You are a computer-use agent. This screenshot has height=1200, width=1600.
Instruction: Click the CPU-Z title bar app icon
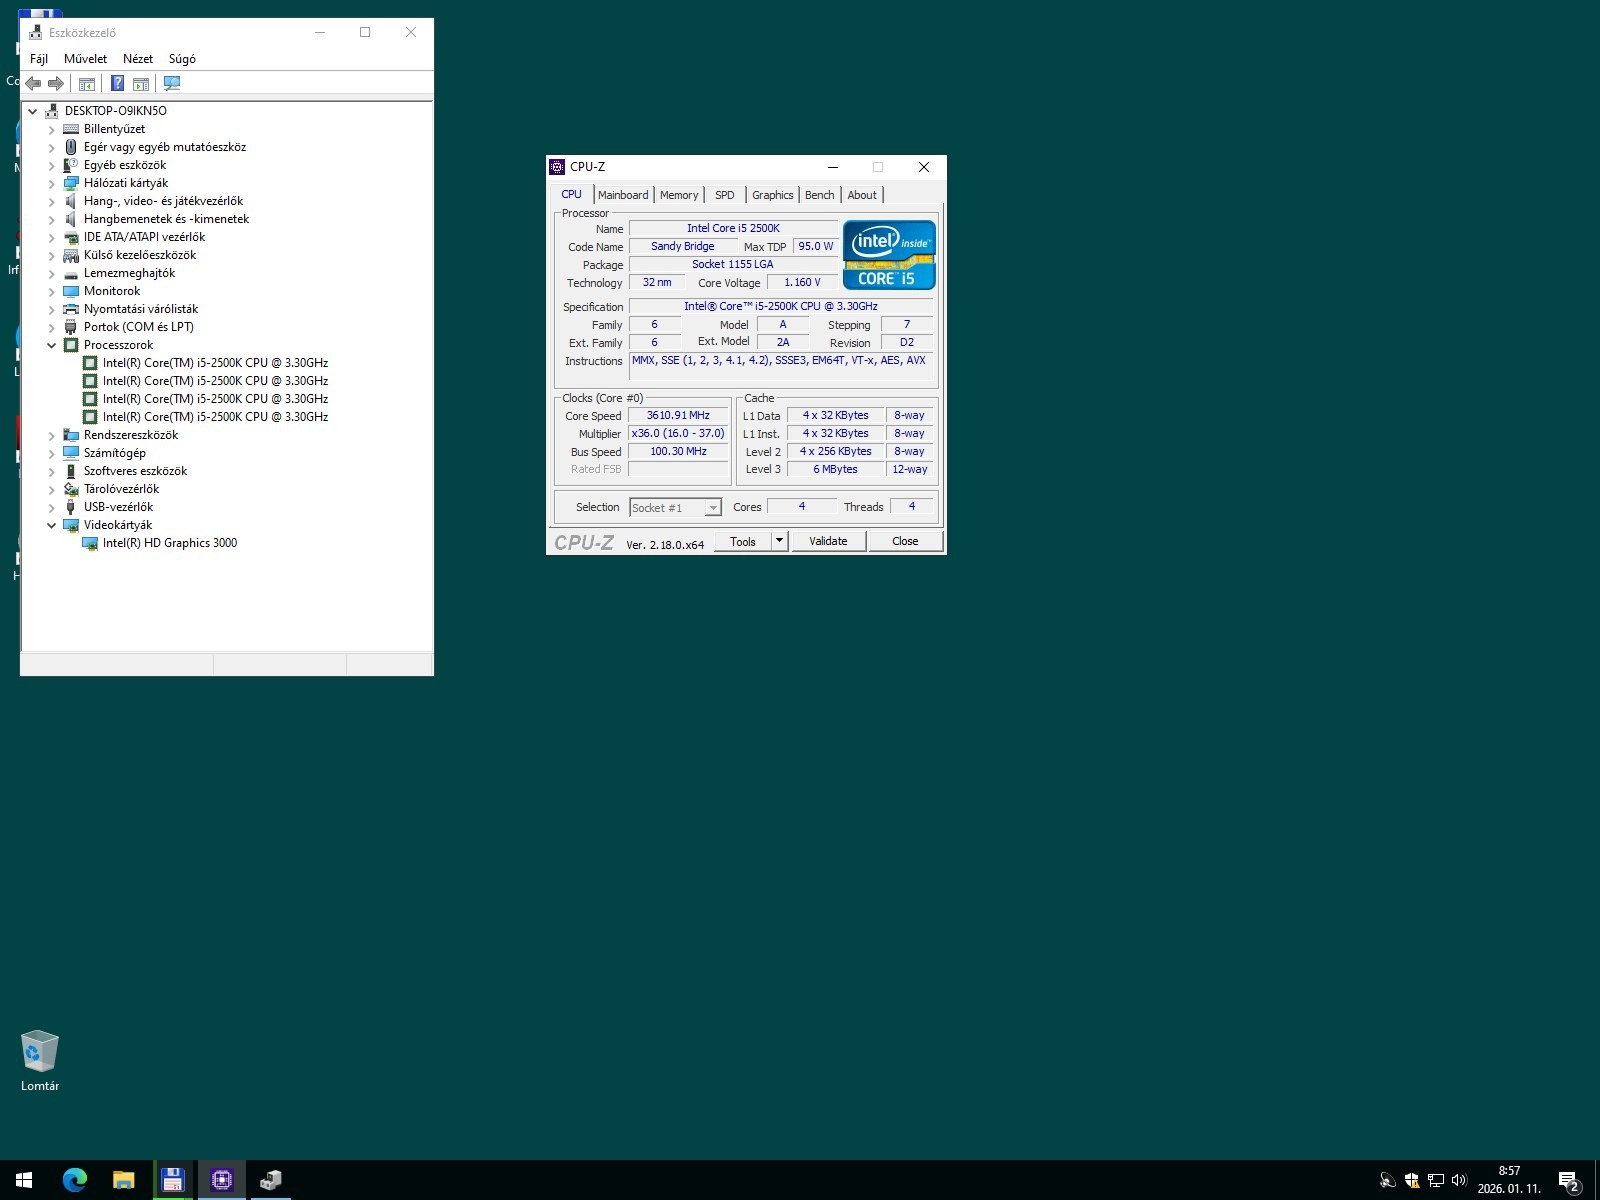coord(558,167)
